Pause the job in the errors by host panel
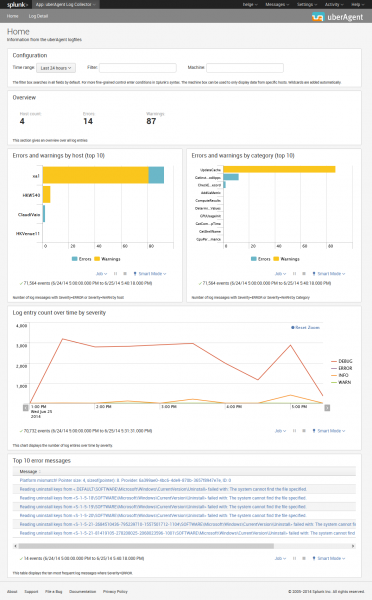Image resolution: width=372 pixels, height=600 pixels. [116, 274]
